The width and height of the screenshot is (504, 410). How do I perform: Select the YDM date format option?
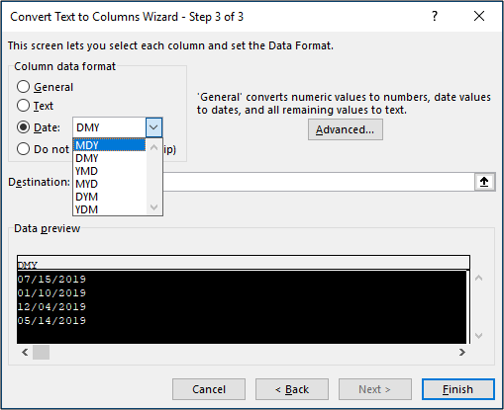tap(109, 210)
